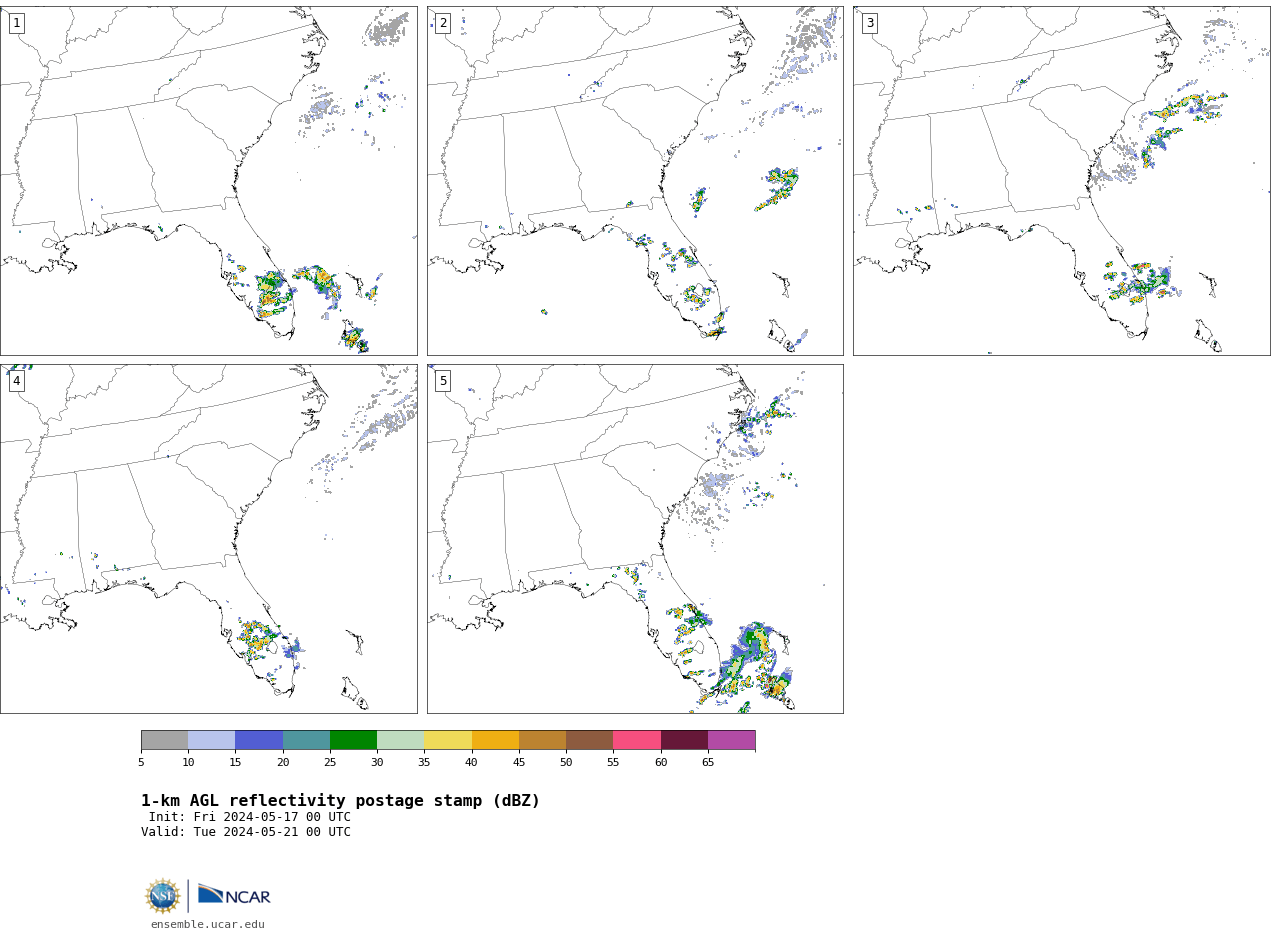The image size is (1280, 936).
Task: Click the colorbar tick label 20
Action: [283, 763]
